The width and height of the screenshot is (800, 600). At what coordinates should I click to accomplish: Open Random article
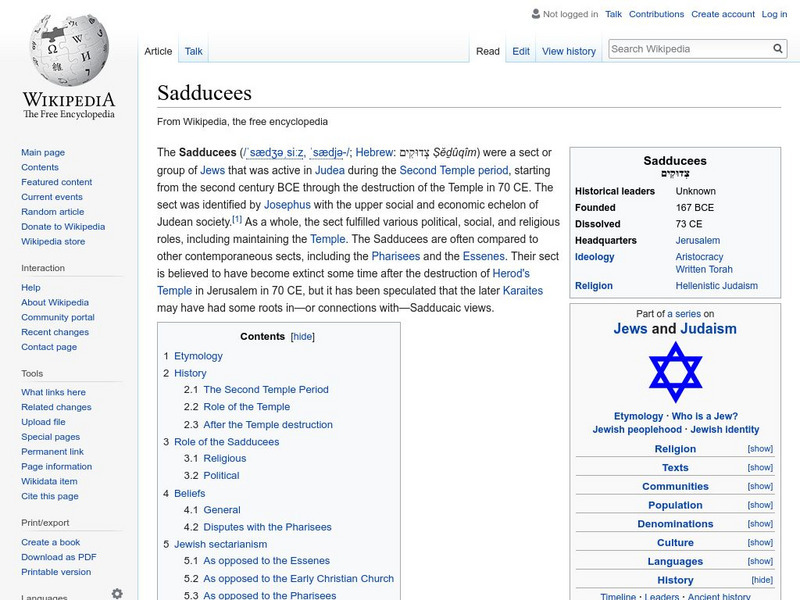pyautogui.click(x=53, y=212)
